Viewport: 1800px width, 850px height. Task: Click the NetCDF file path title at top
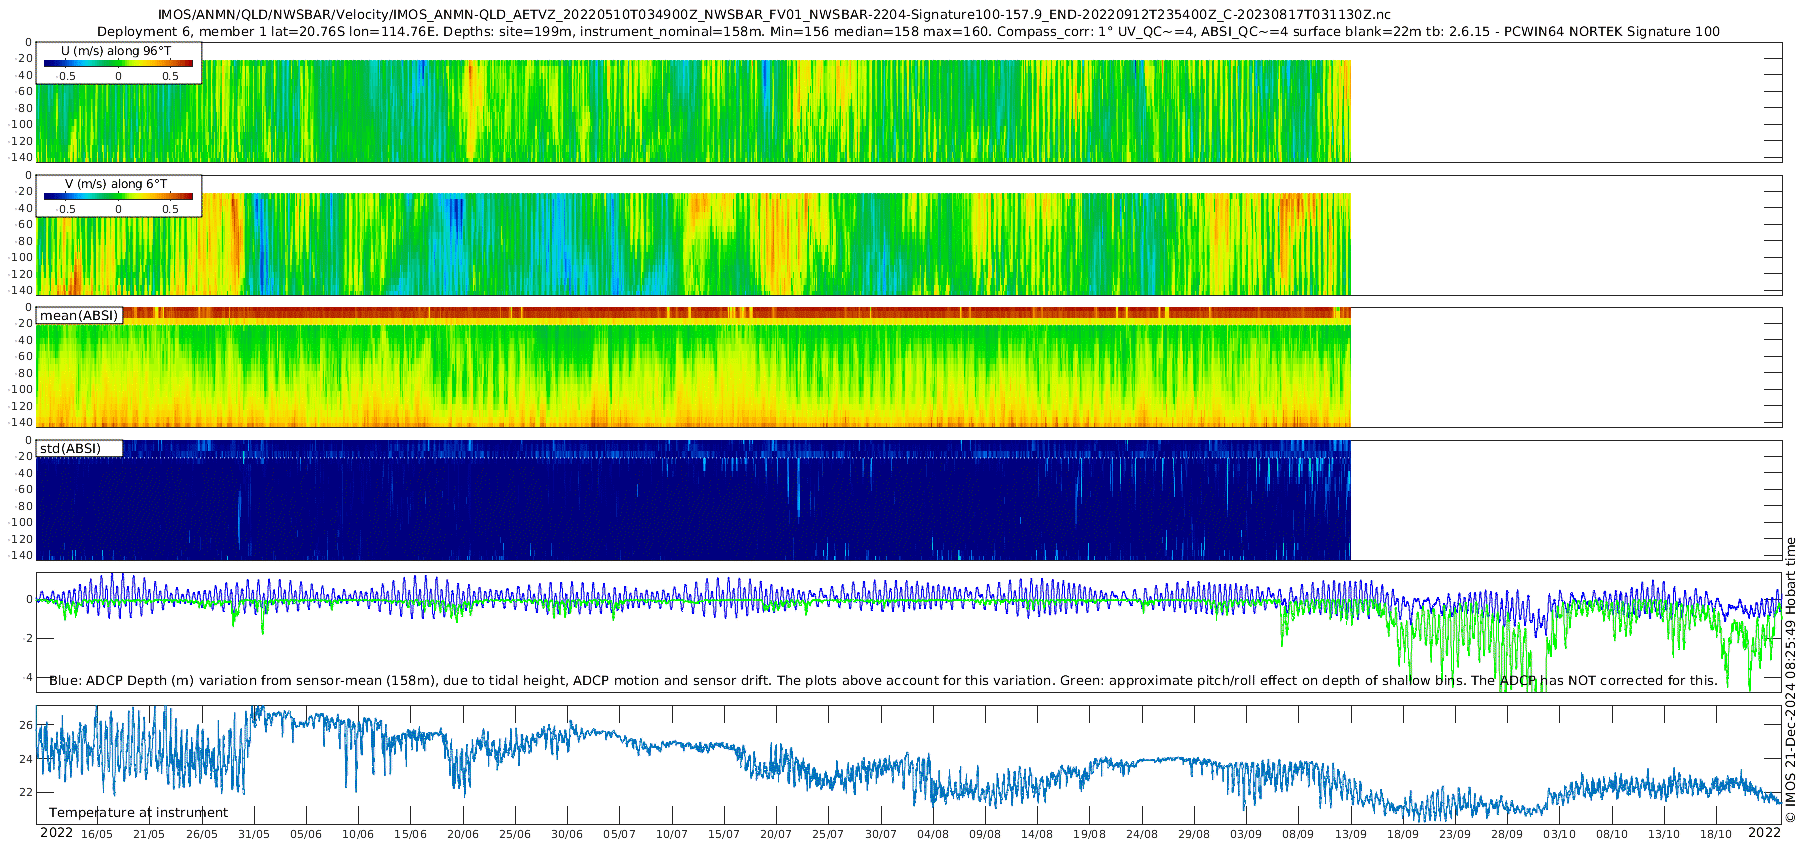(x=774, y=15)
